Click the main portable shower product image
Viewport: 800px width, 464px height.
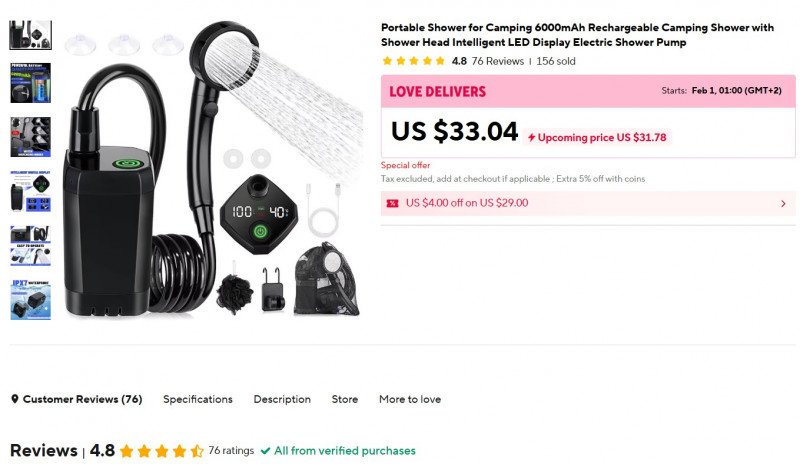pyautogui.click(x=212, y=168)
